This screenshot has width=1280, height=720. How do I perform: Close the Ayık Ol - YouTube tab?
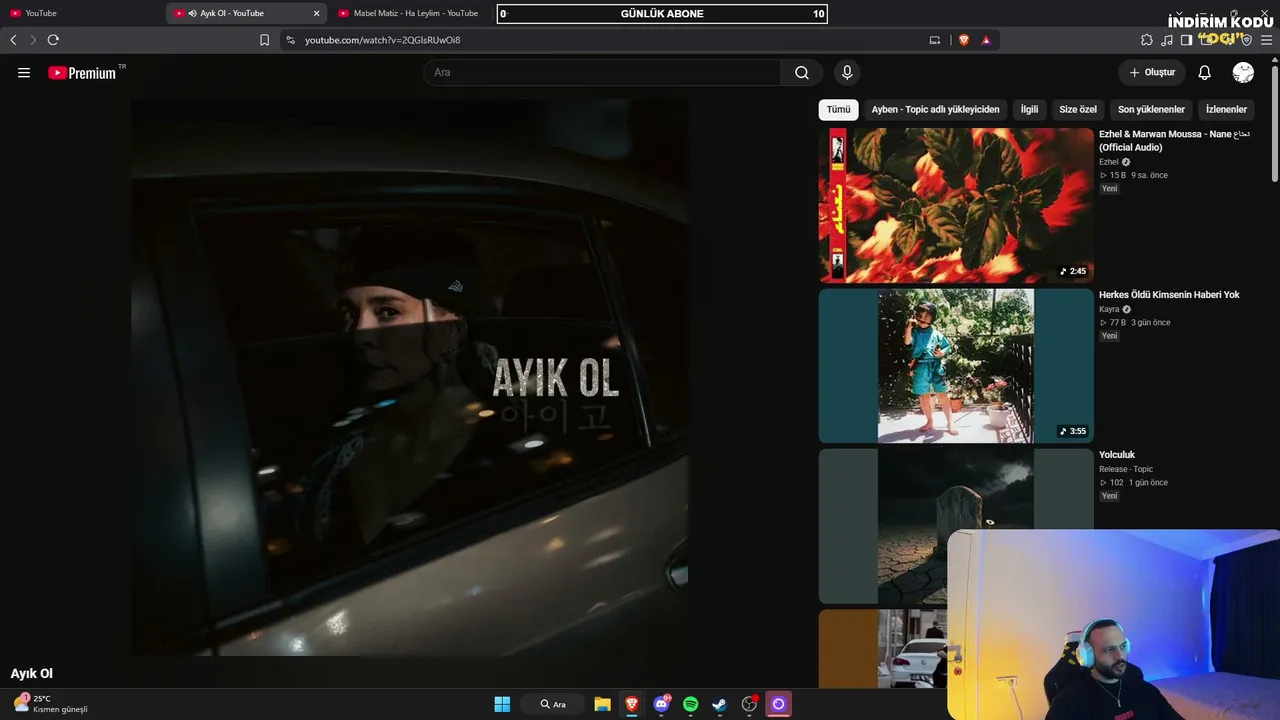317,13
